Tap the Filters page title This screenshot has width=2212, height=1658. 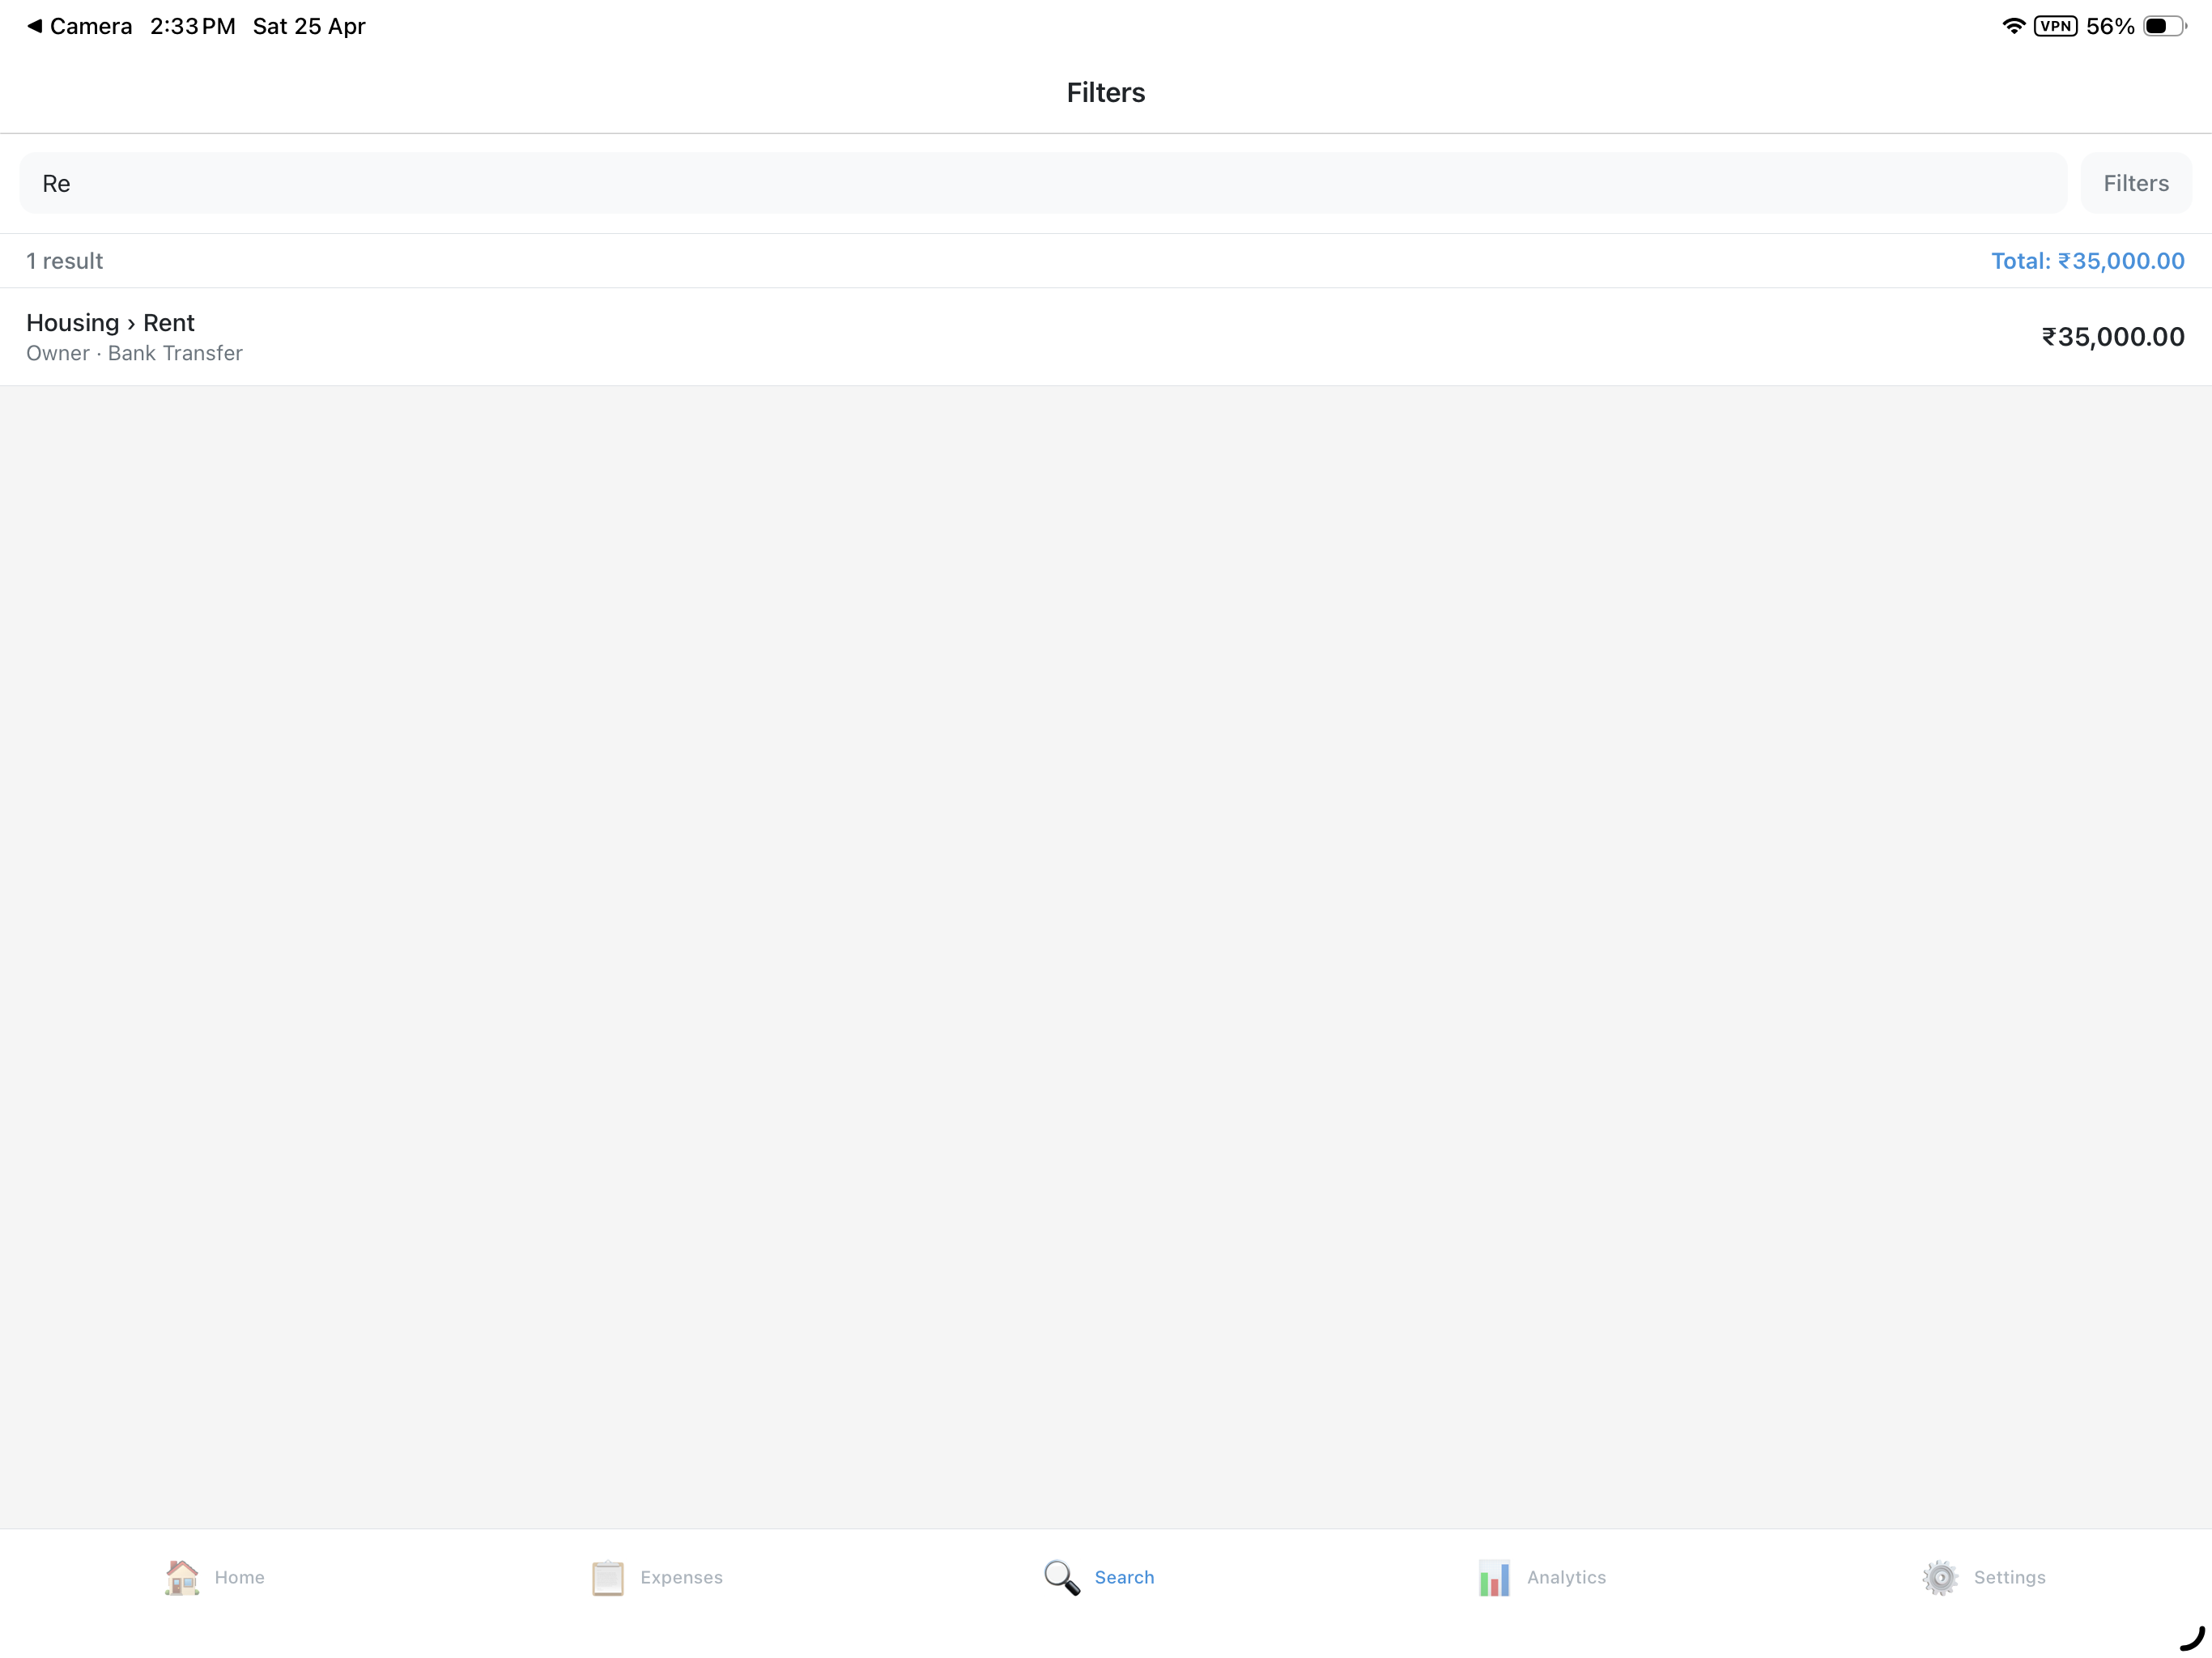coord(1106,92)
